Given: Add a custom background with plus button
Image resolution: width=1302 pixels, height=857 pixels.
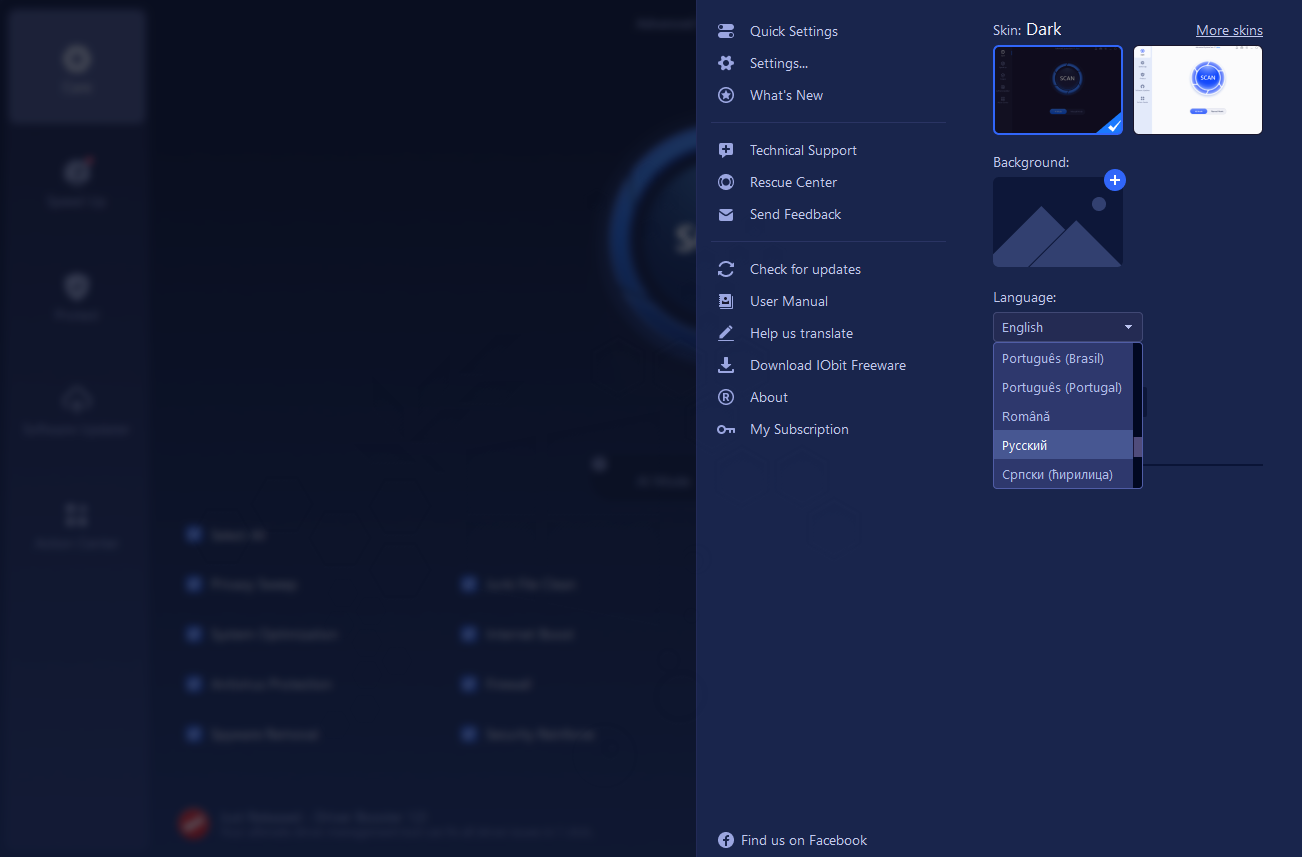Looking at the screenshot, I should tap(1115, 180).
